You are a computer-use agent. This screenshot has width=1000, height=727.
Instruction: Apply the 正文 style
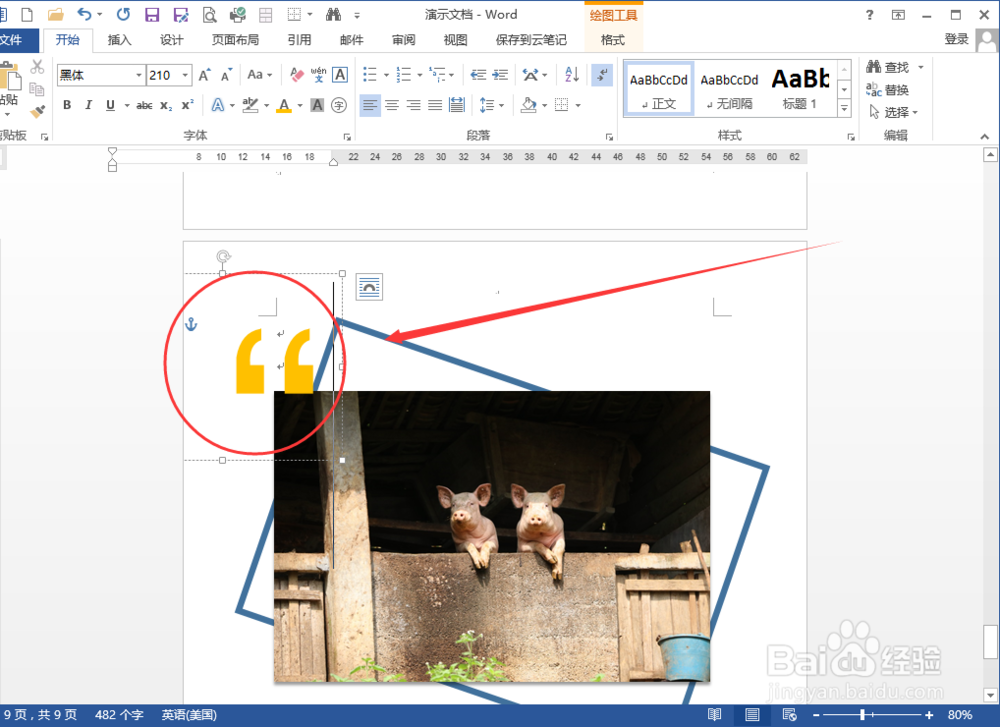659,89
